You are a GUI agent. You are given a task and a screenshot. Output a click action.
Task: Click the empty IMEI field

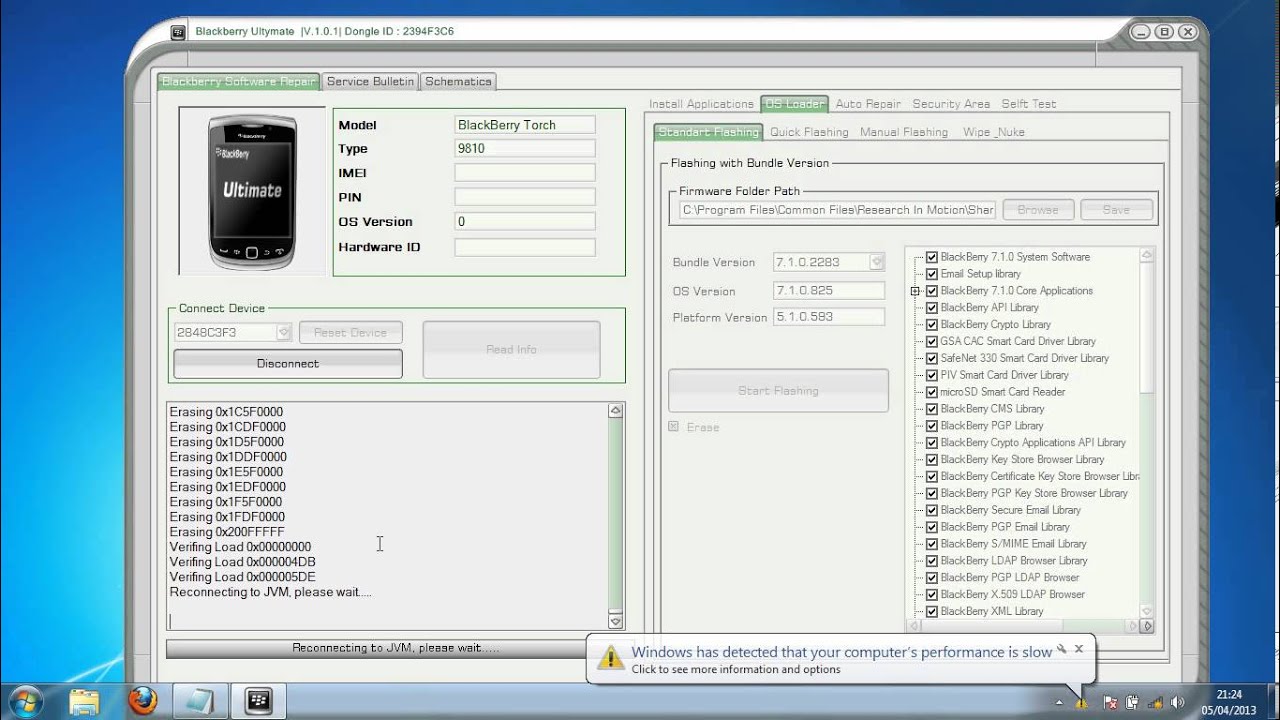point(525,173)
